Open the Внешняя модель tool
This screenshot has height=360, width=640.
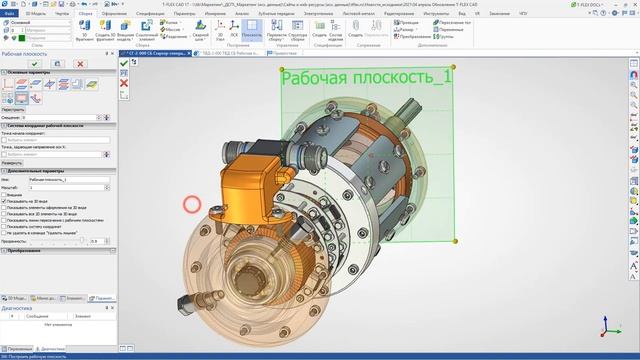click(125, 31)
